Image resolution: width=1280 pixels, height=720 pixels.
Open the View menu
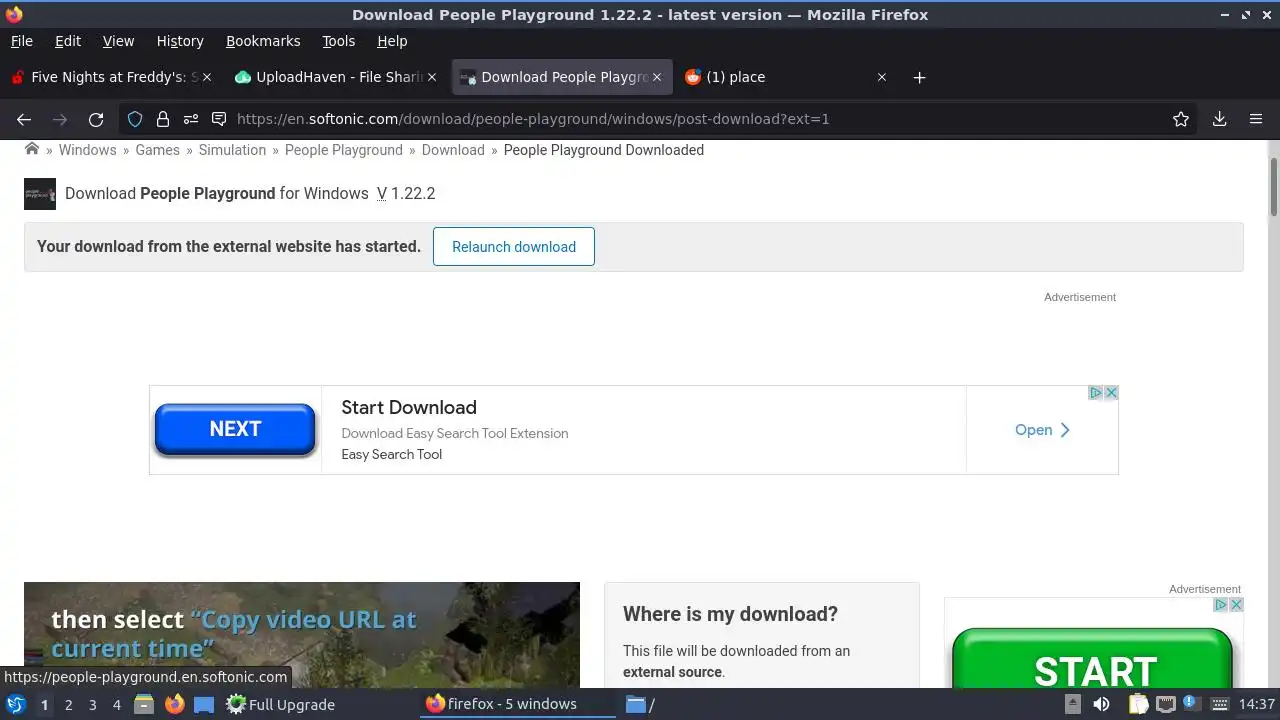(118, 41)
